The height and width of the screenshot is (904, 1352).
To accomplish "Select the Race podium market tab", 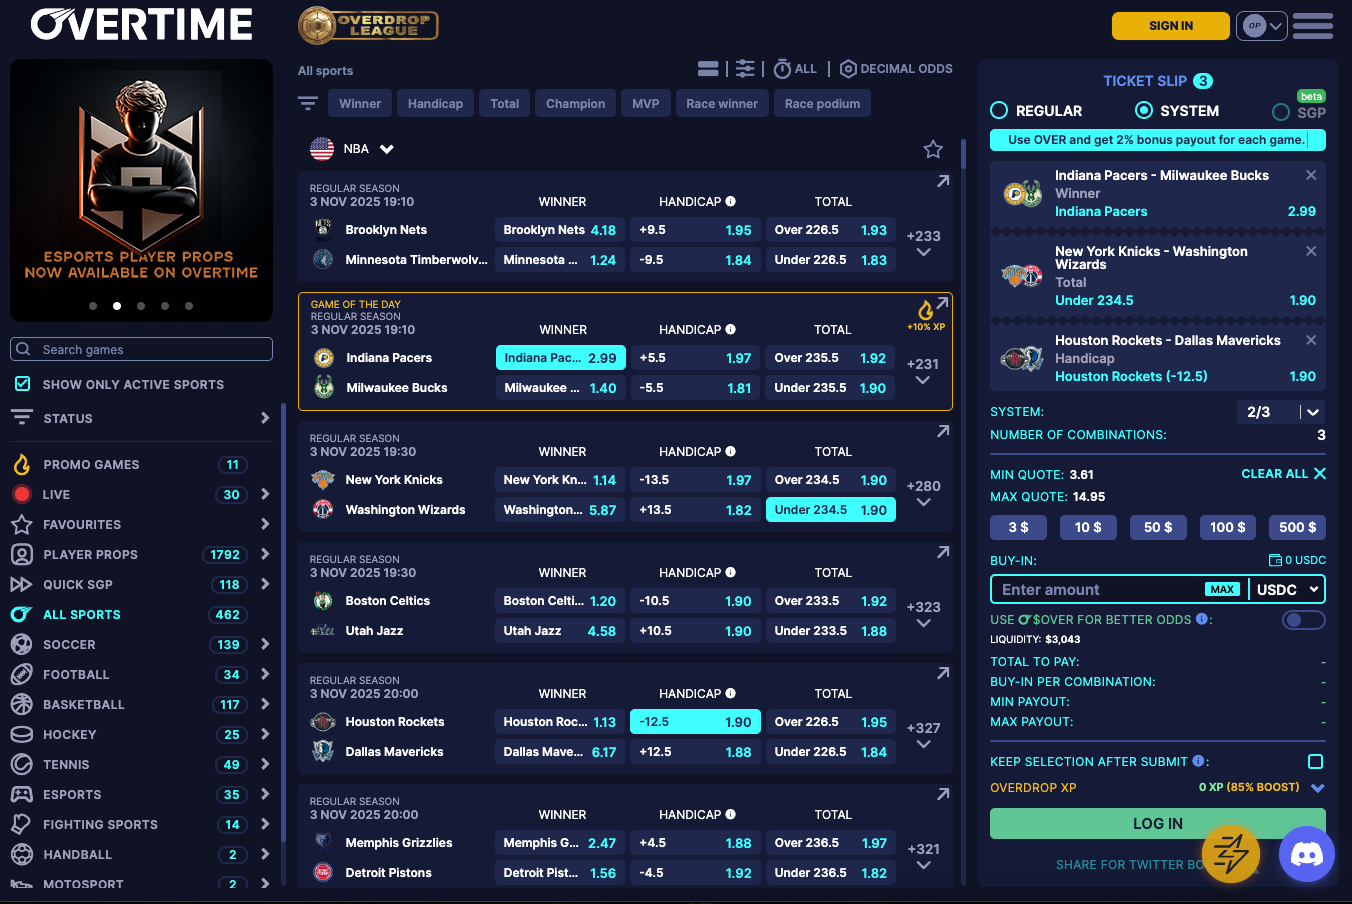I will 822,103.
